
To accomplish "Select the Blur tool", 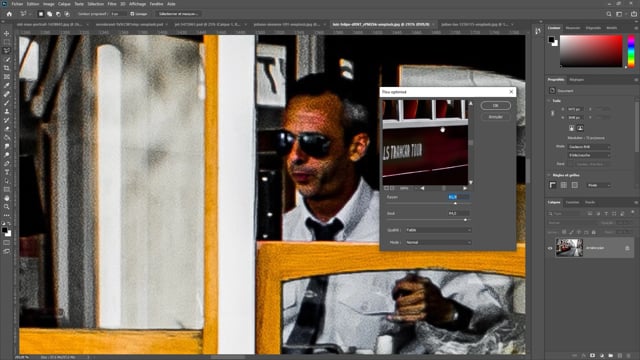I will click(7, 146).
